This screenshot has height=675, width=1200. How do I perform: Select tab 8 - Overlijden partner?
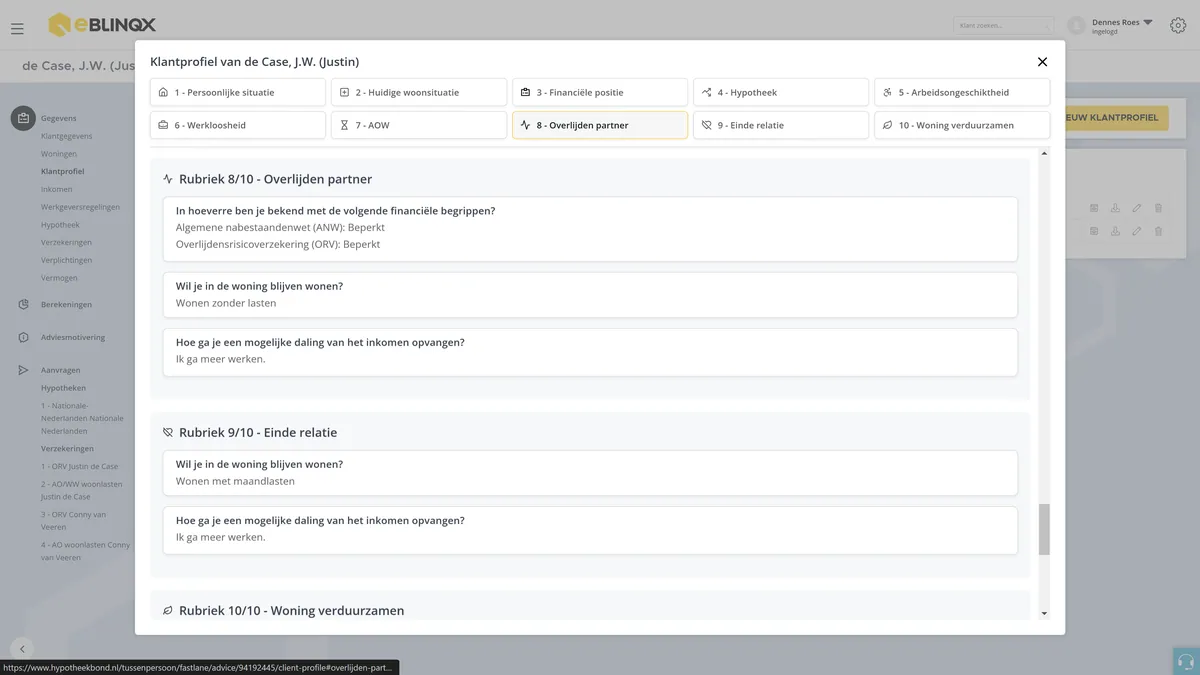[x=600, y=125]
